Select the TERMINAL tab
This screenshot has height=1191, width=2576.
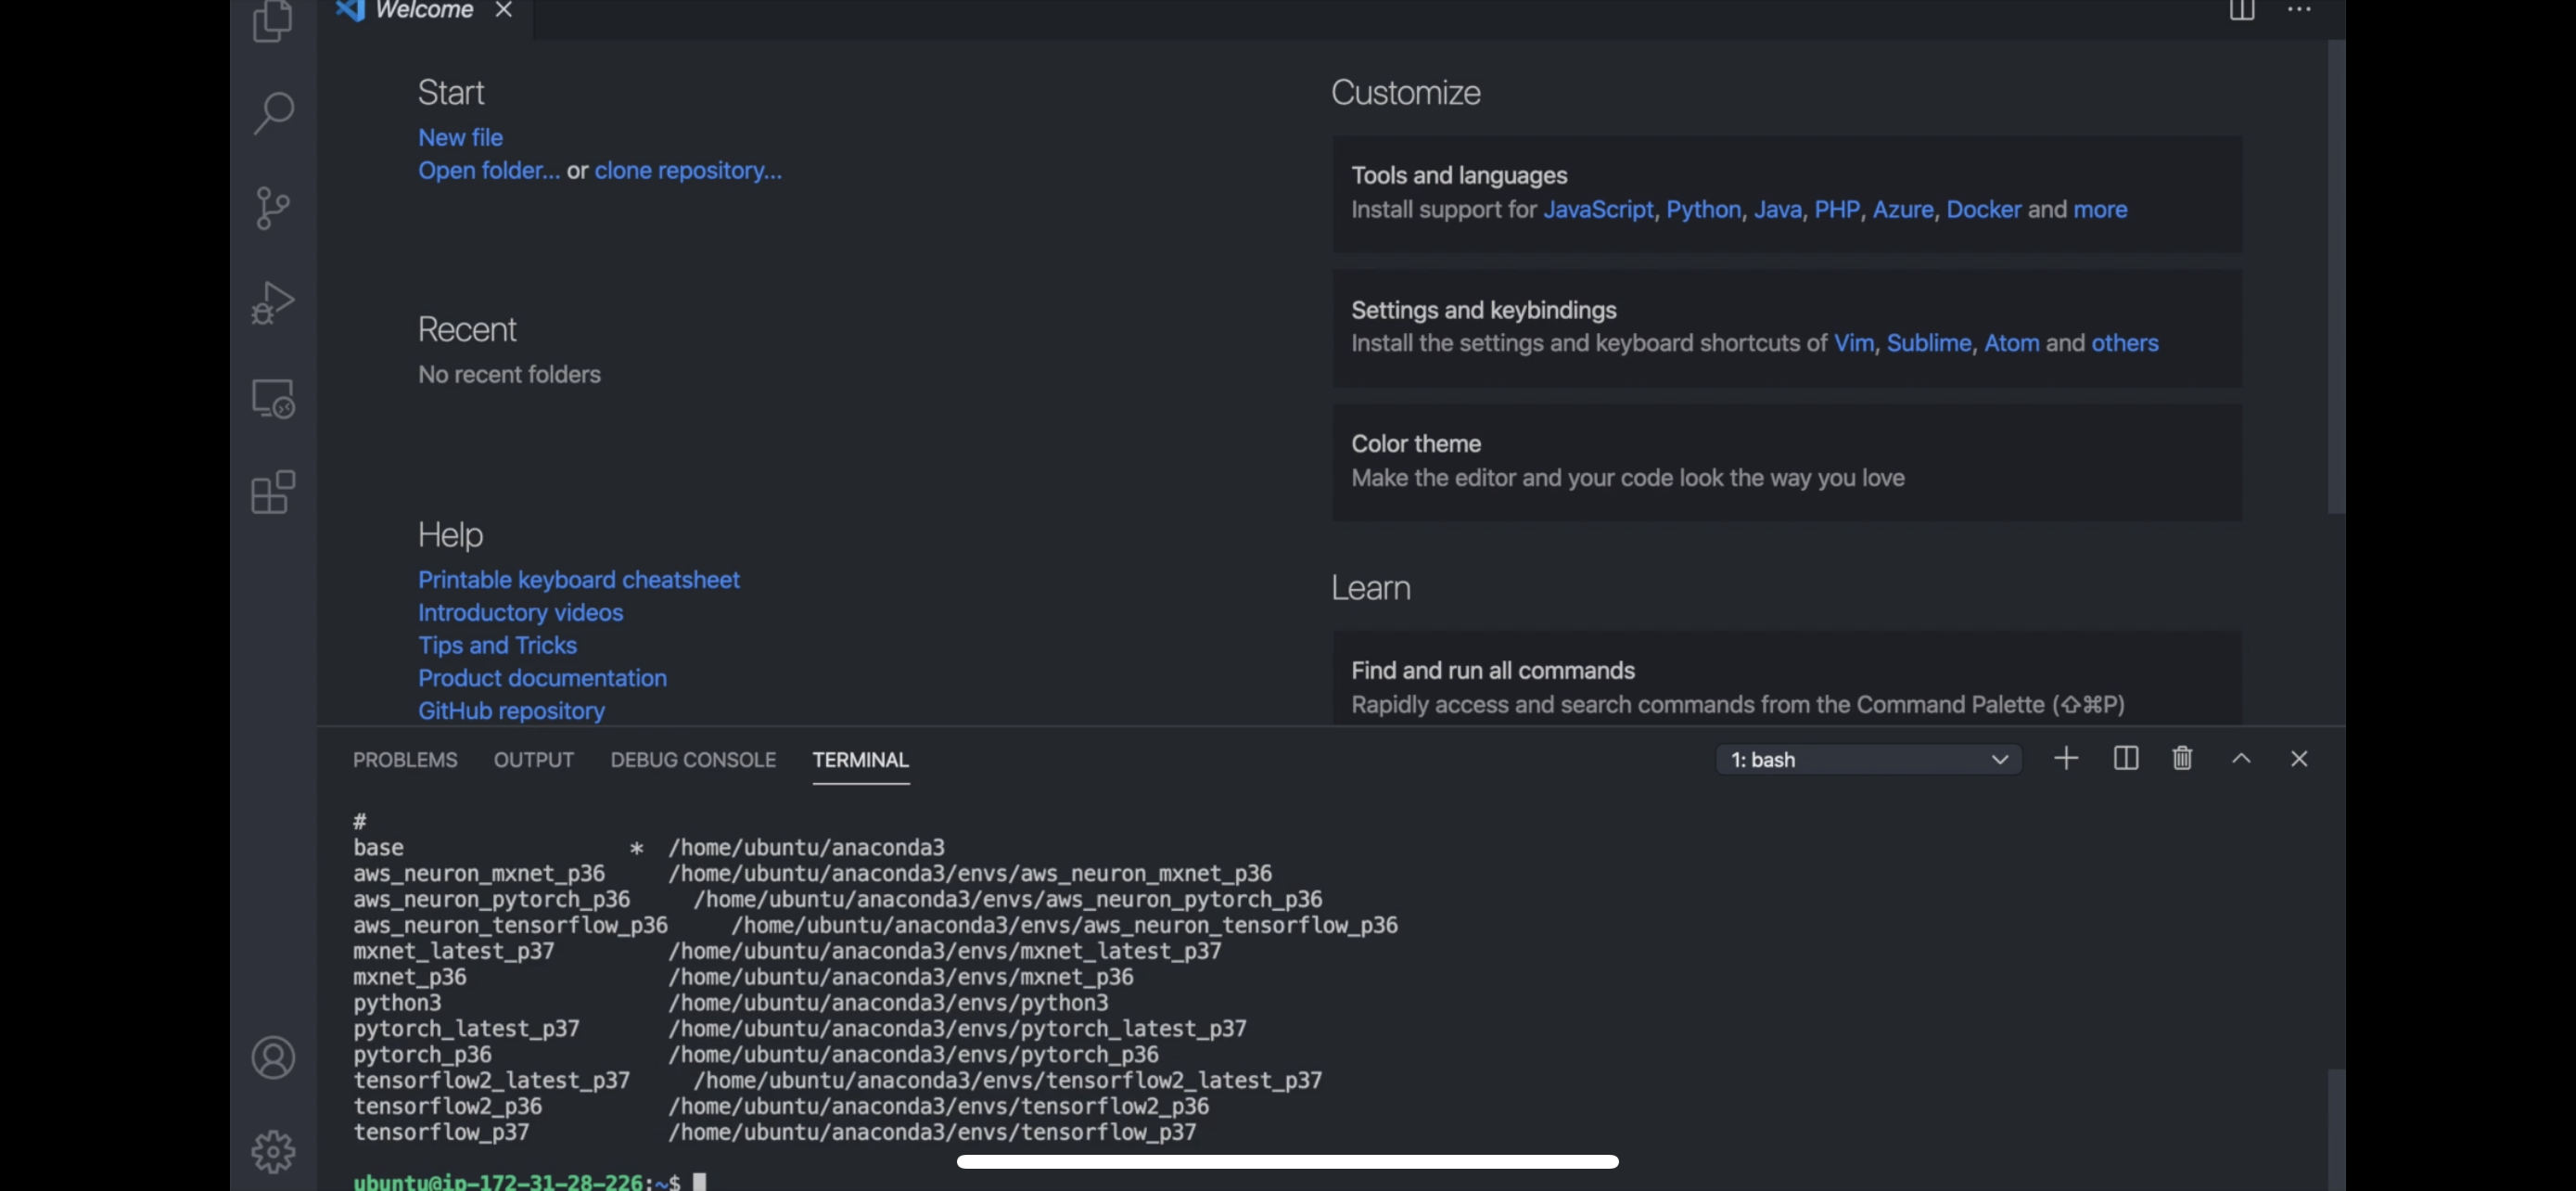coord(861,760)
